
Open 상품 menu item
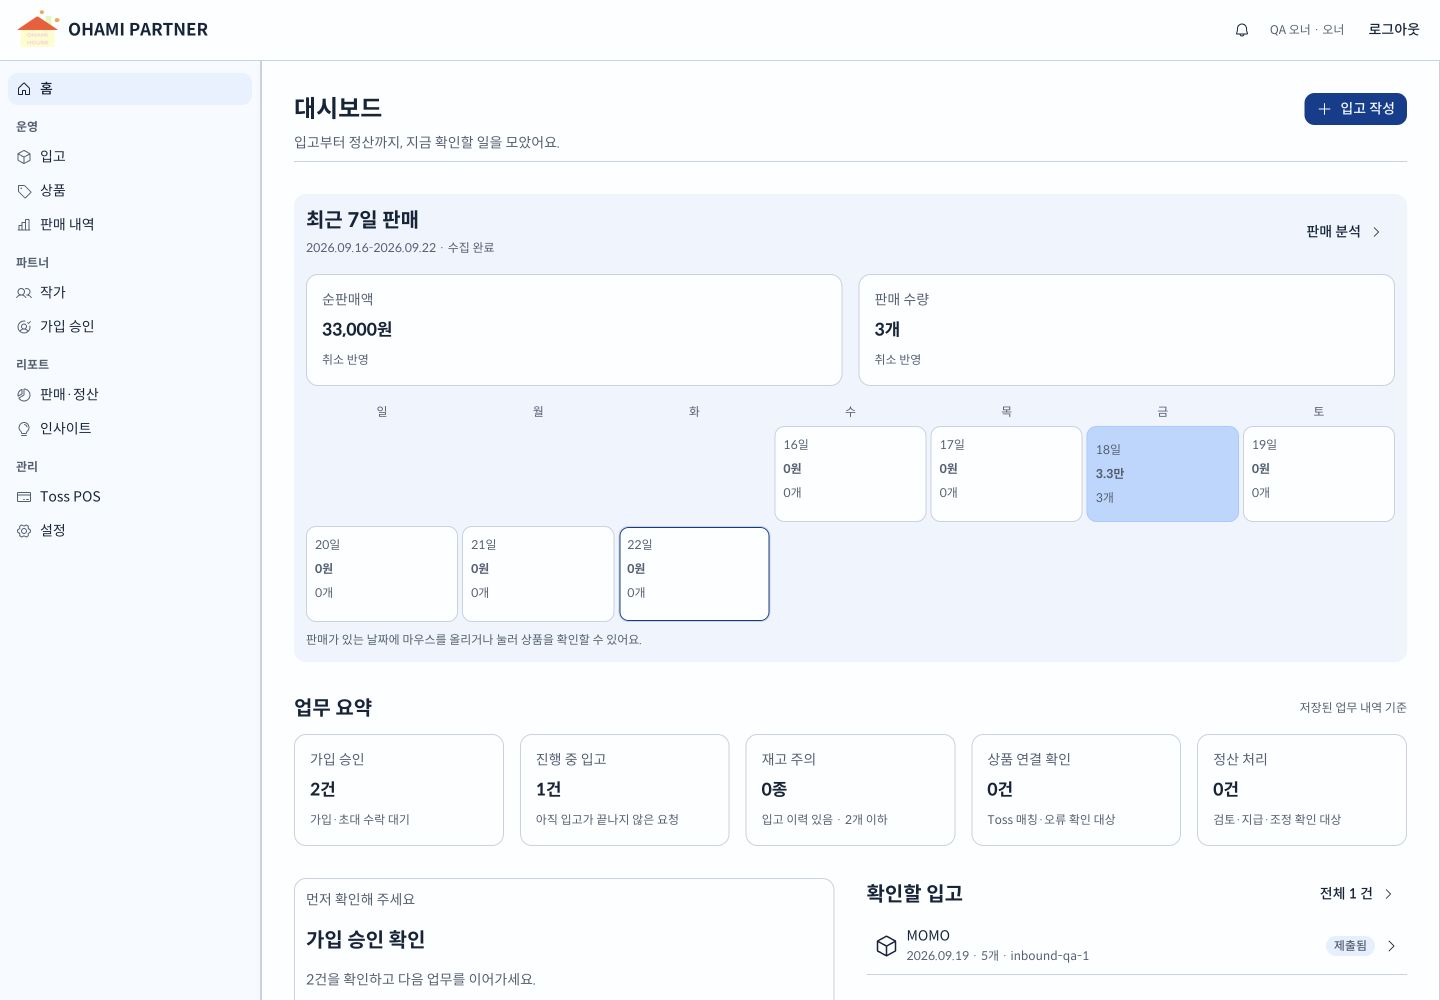(130, 191)
